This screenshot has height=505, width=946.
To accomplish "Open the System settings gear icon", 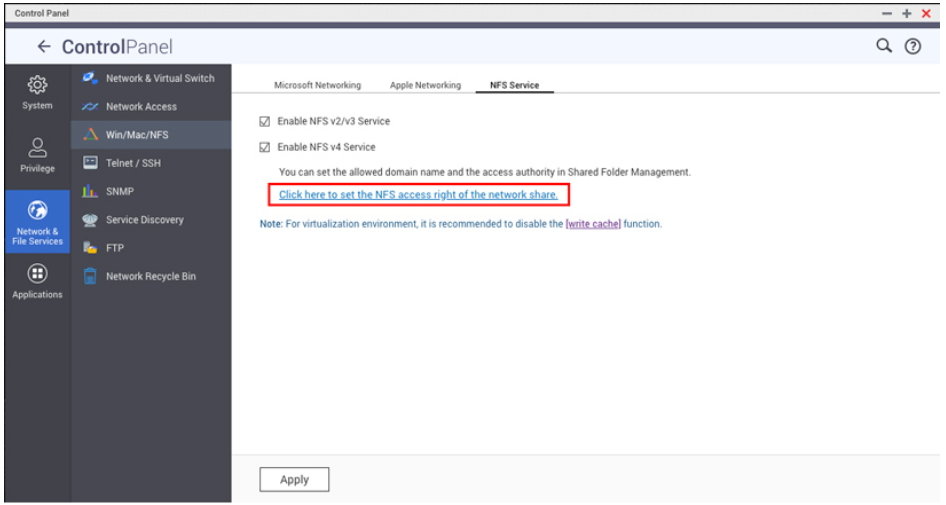I will click(x=37, y=84).
